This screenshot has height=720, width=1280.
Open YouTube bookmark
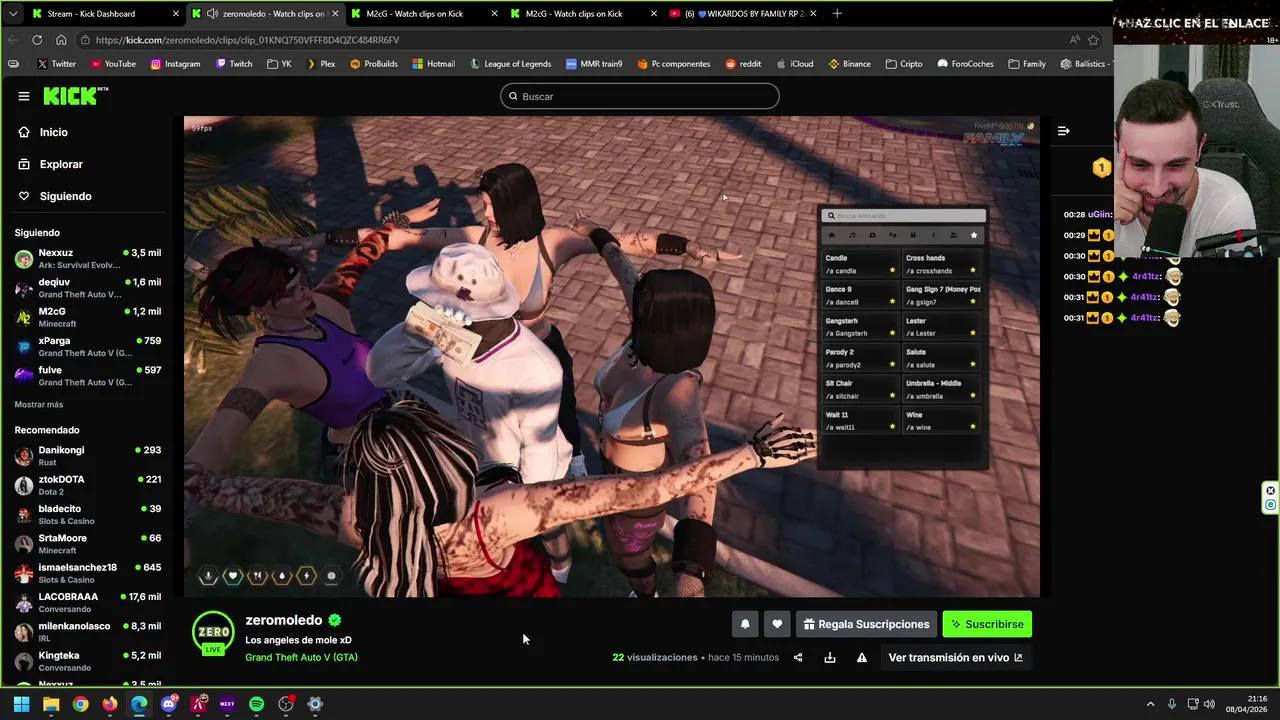pos(113,64)
